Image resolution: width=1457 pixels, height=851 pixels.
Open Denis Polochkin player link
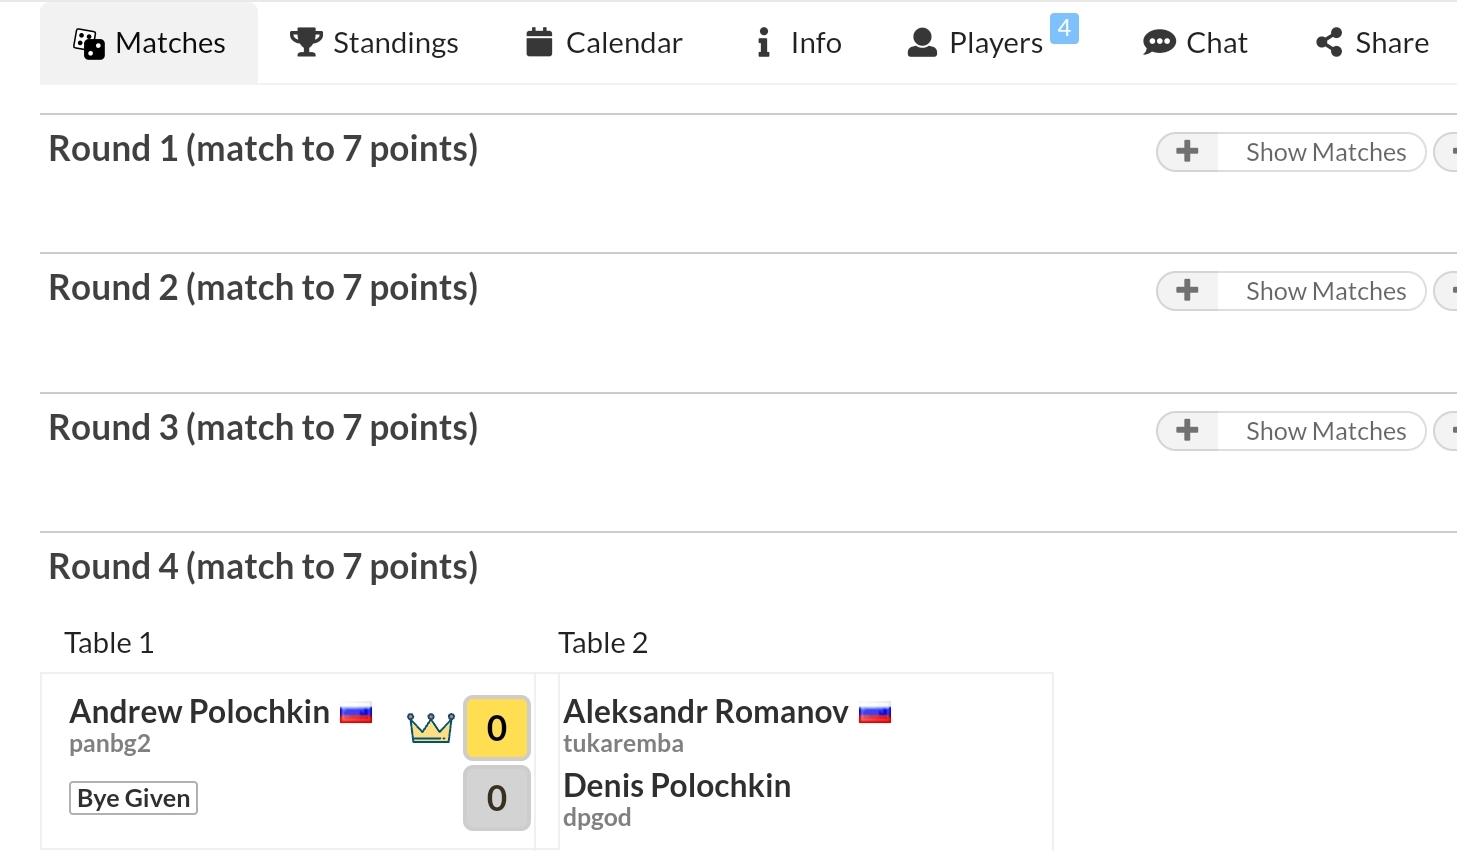pyautogui.click(x=677, y=785)
